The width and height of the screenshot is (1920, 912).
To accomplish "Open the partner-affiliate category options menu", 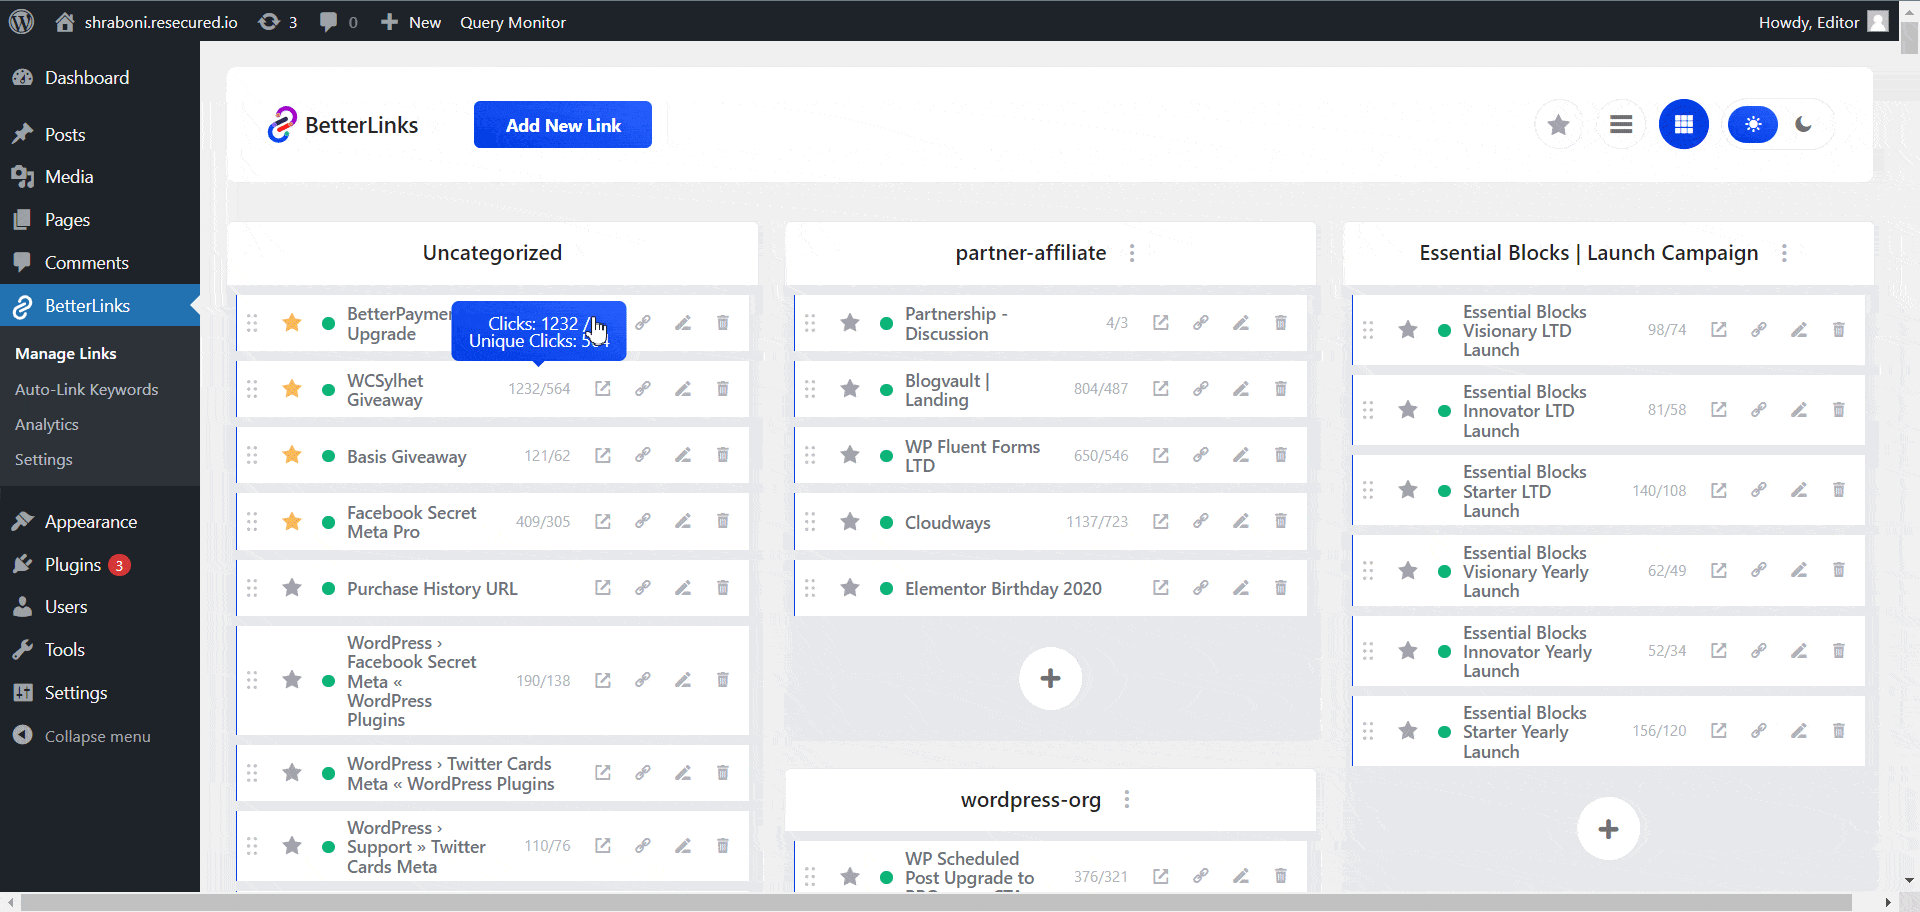I will tap(1131, 254).
